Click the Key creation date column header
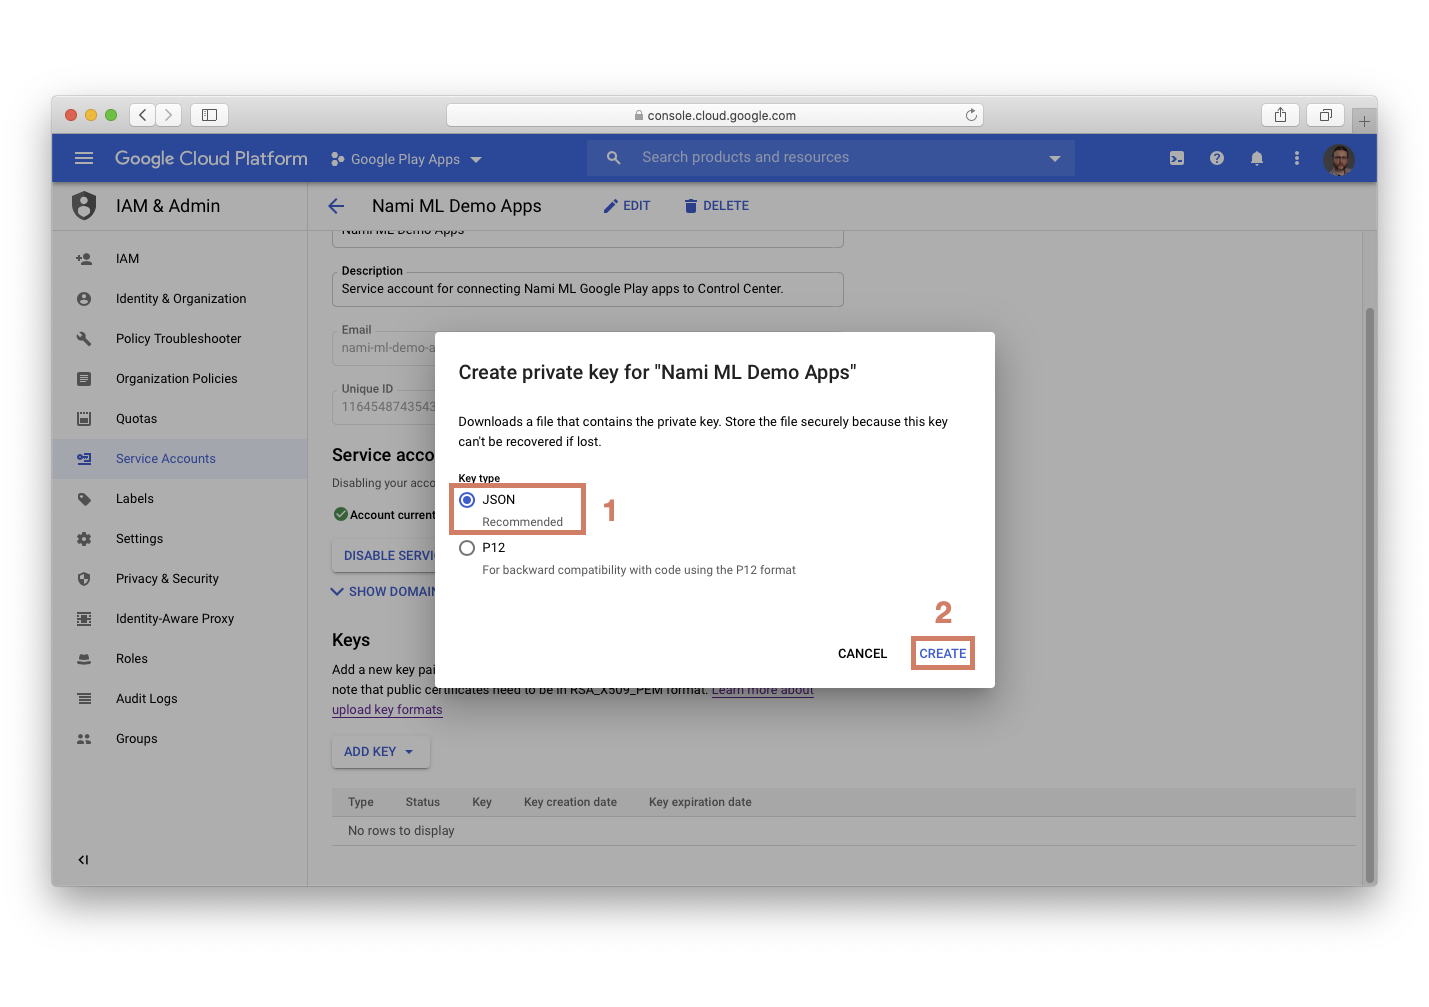The height and width of the screenshot is (1007, 1429). point(570,802)
